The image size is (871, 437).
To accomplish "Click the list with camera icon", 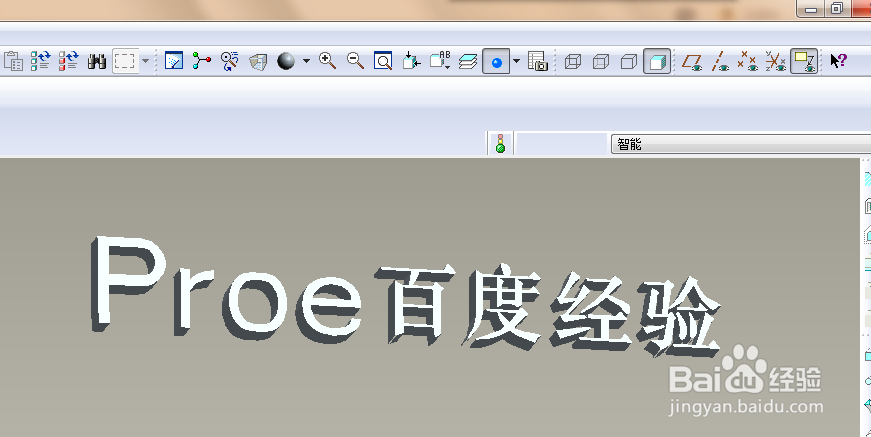I will coord(538,61).
